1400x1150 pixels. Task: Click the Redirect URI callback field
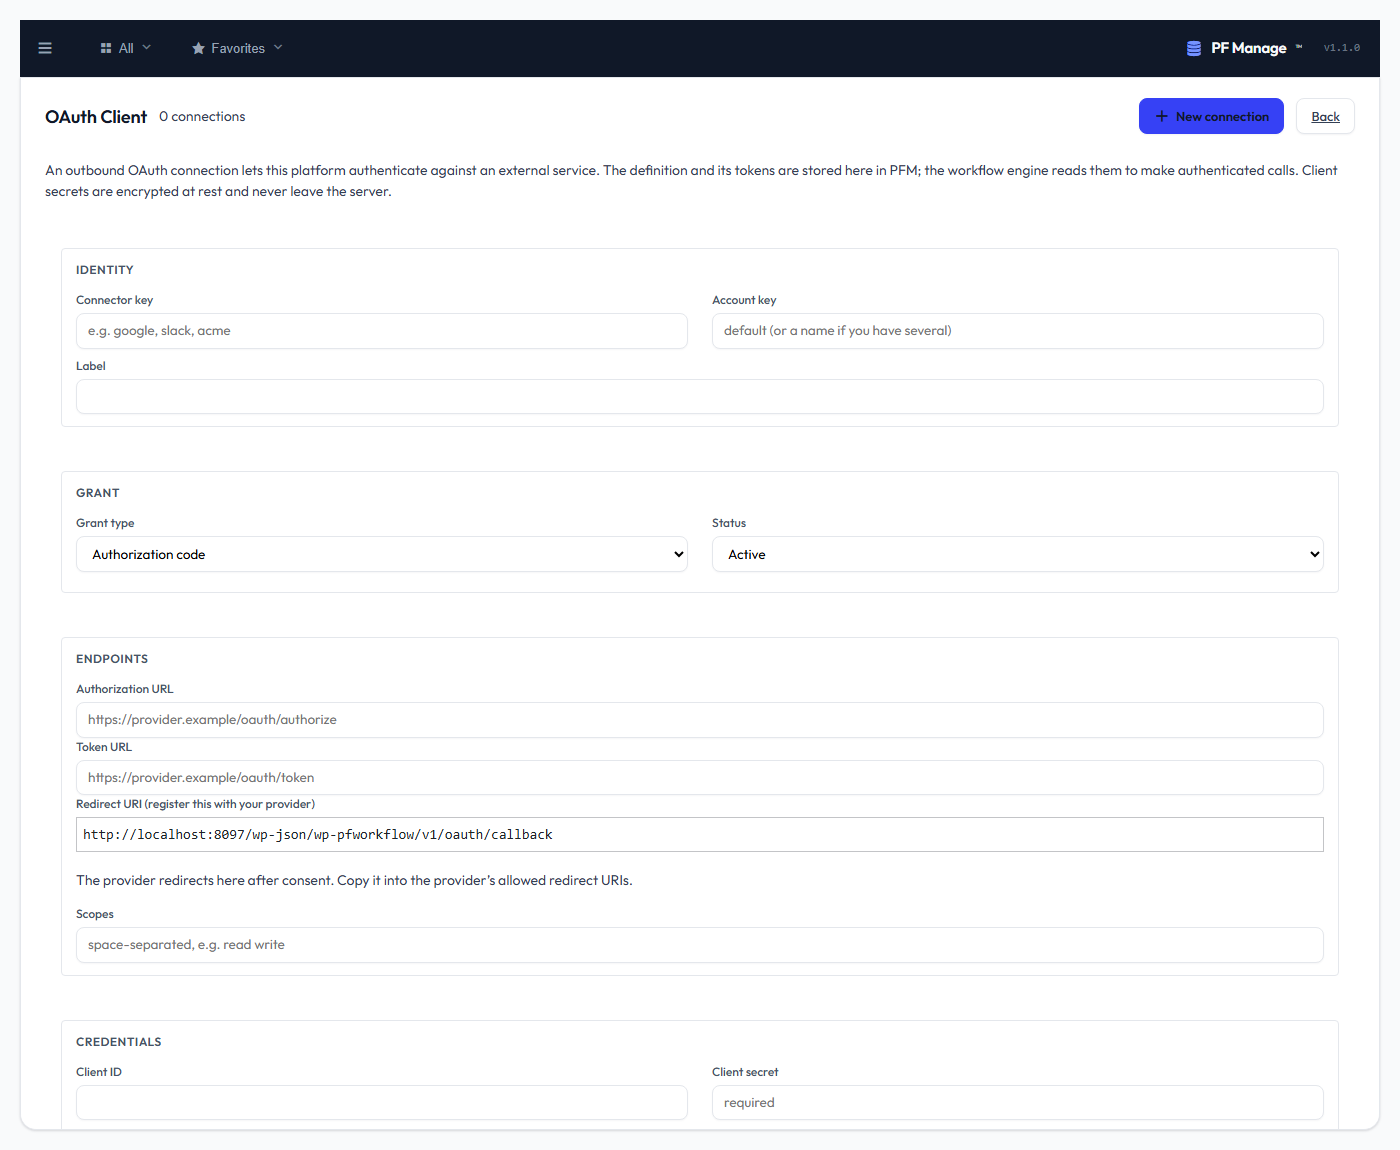click(x=700, y=835)
